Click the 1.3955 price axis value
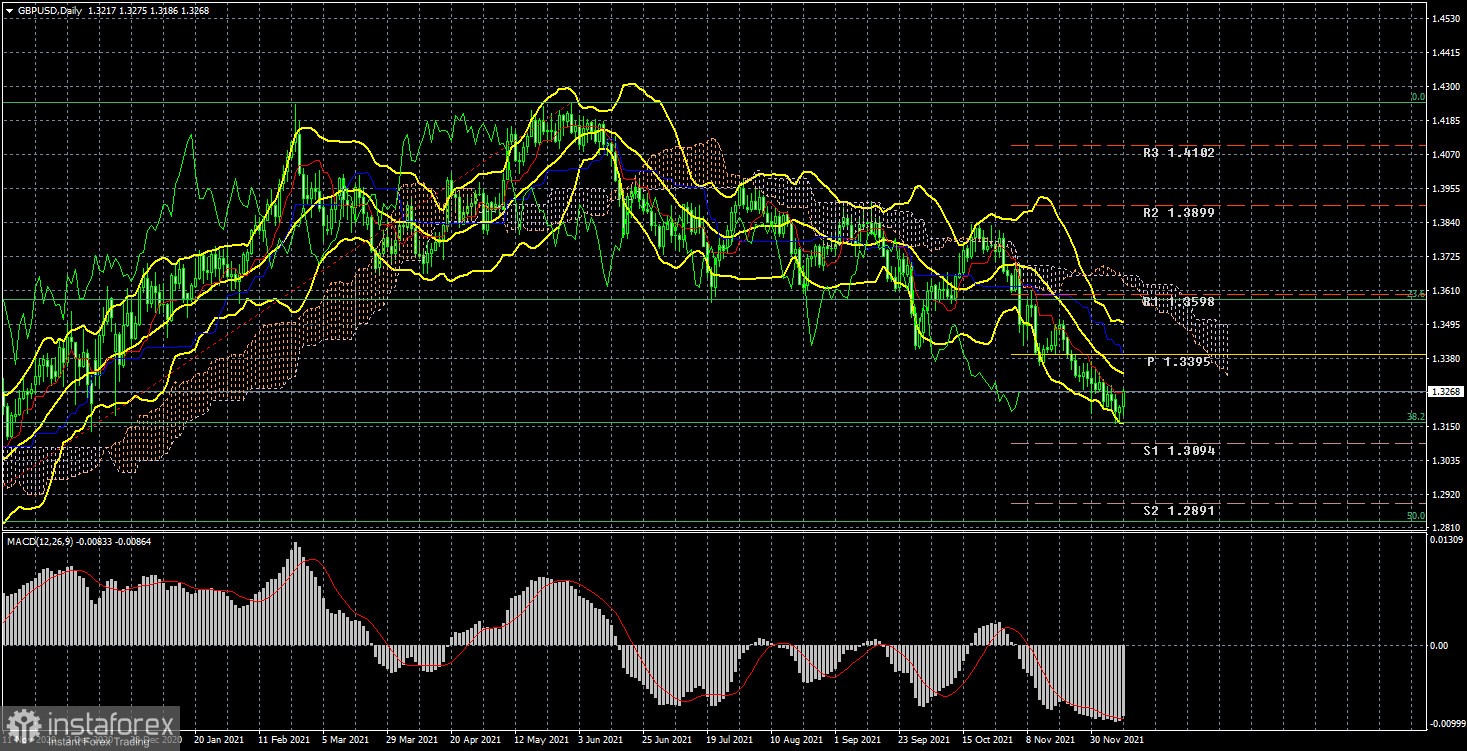Viewport: 1467px width, 751px height. pyautogui.click(x=1446, y=189)
